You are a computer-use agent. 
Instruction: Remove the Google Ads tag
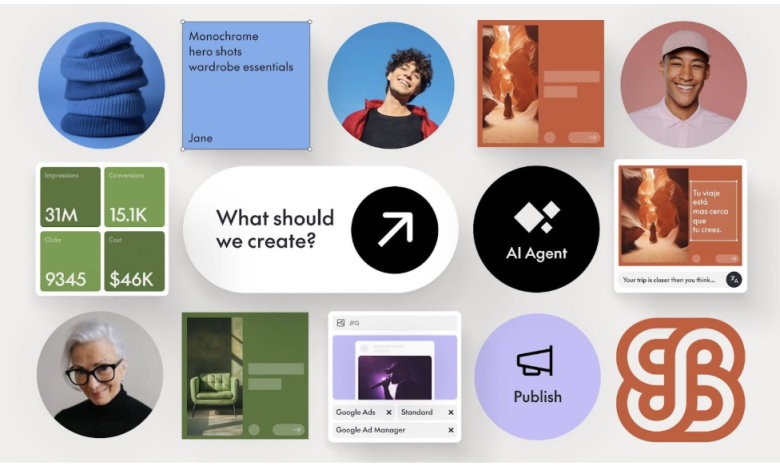tap(389, 412)
